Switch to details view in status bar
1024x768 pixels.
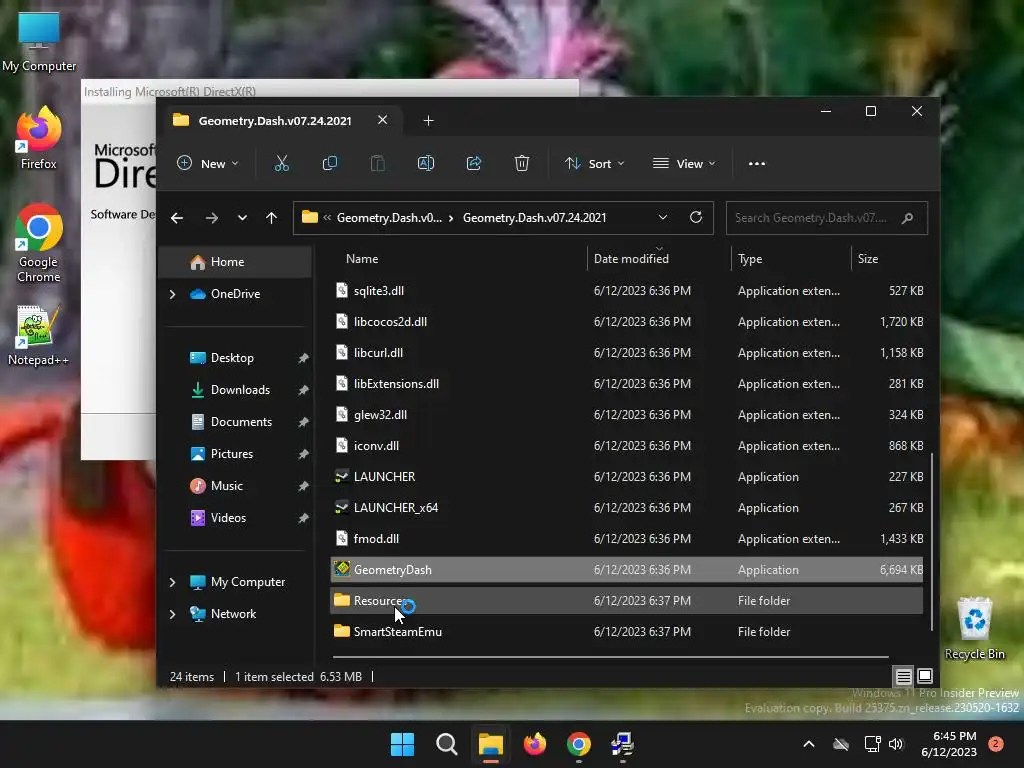(x=903, y=676)
